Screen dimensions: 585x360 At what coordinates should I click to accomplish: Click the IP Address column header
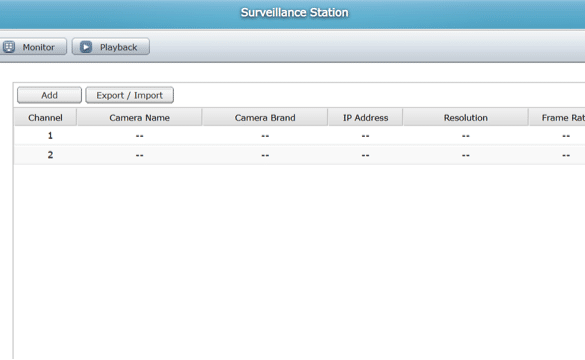pos(365,118)
